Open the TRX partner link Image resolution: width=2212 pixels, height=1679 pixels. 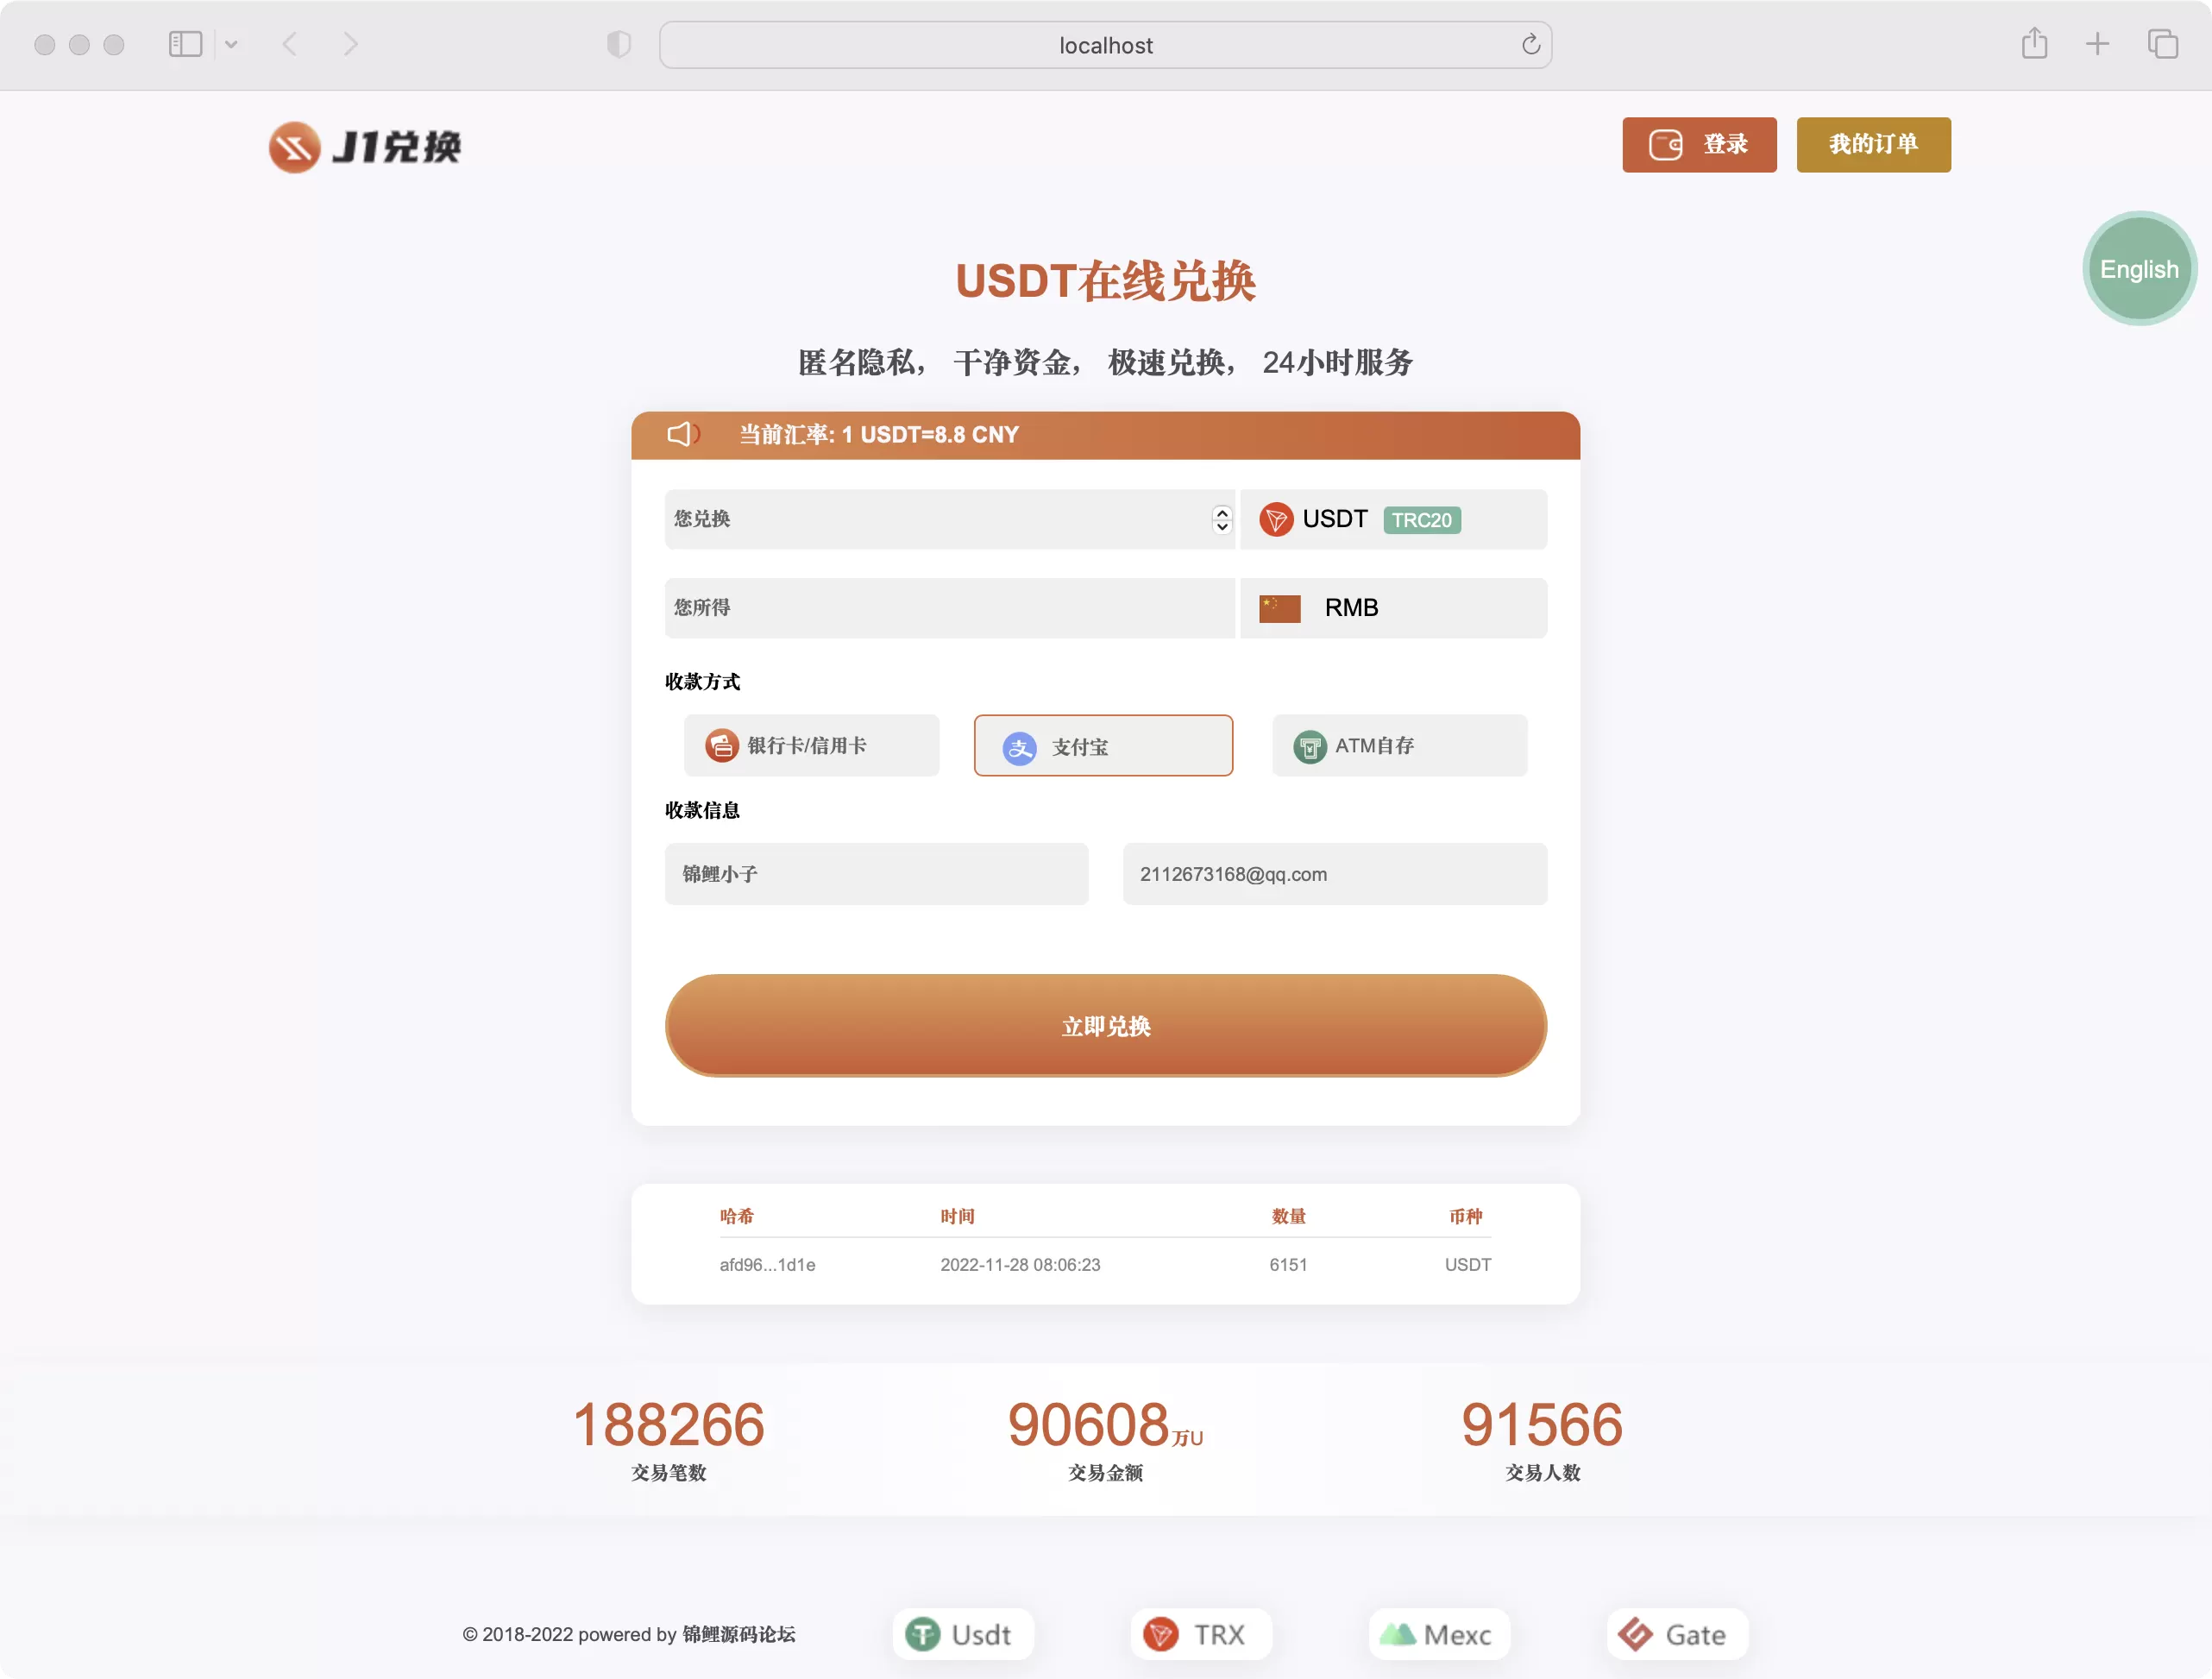1201,1634
